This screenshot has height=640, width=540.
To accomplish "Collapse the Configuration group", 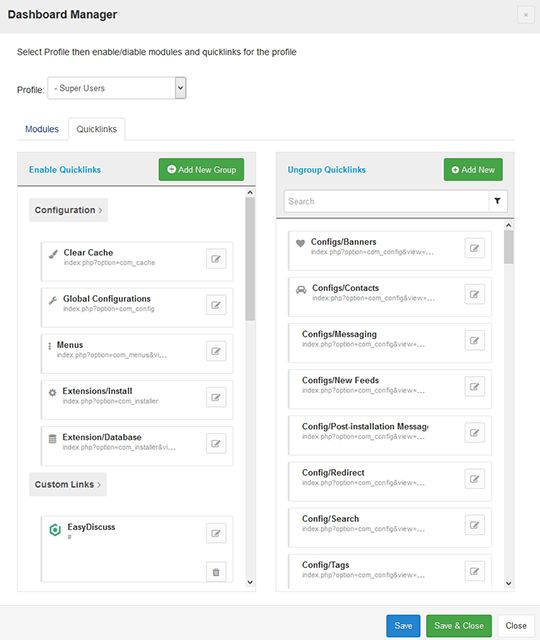I will click(x=68, y=210).
